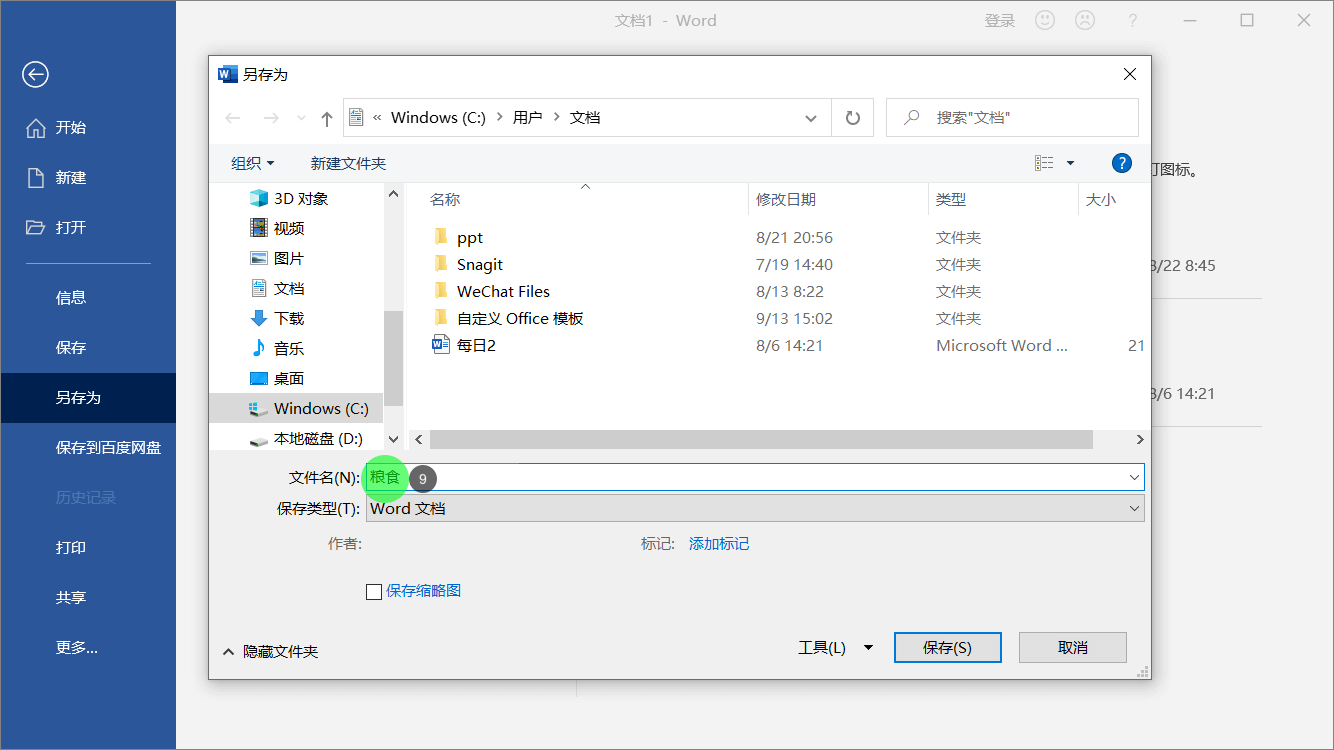The image size is (1334, 750).
Task: Click 登录 in Word title bar
Action: point(999,20)
